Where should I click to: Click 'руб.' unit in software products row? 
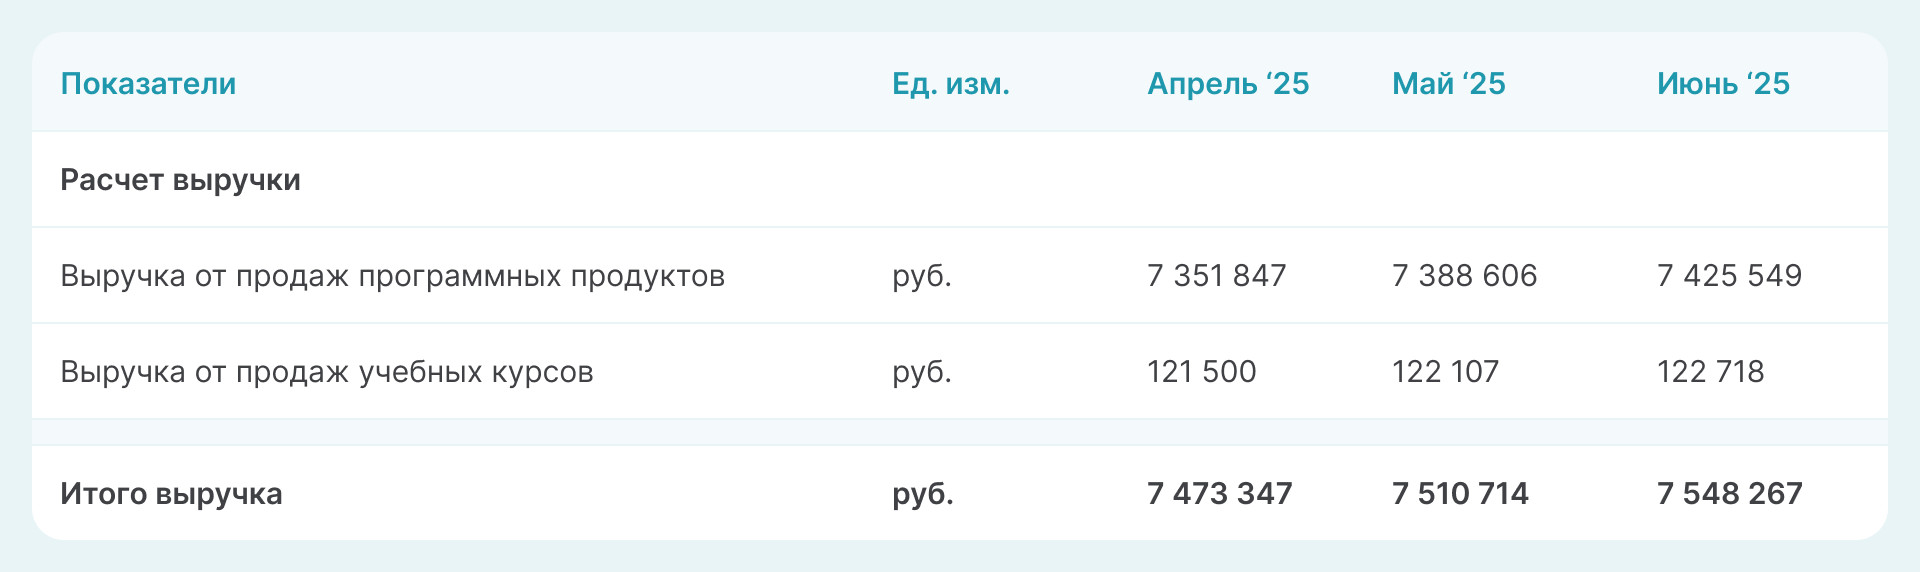921,276
